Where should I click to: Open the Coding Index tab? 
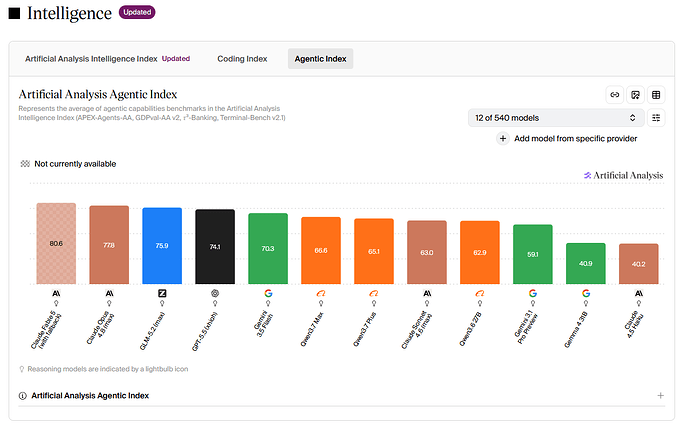coord(242,59)
